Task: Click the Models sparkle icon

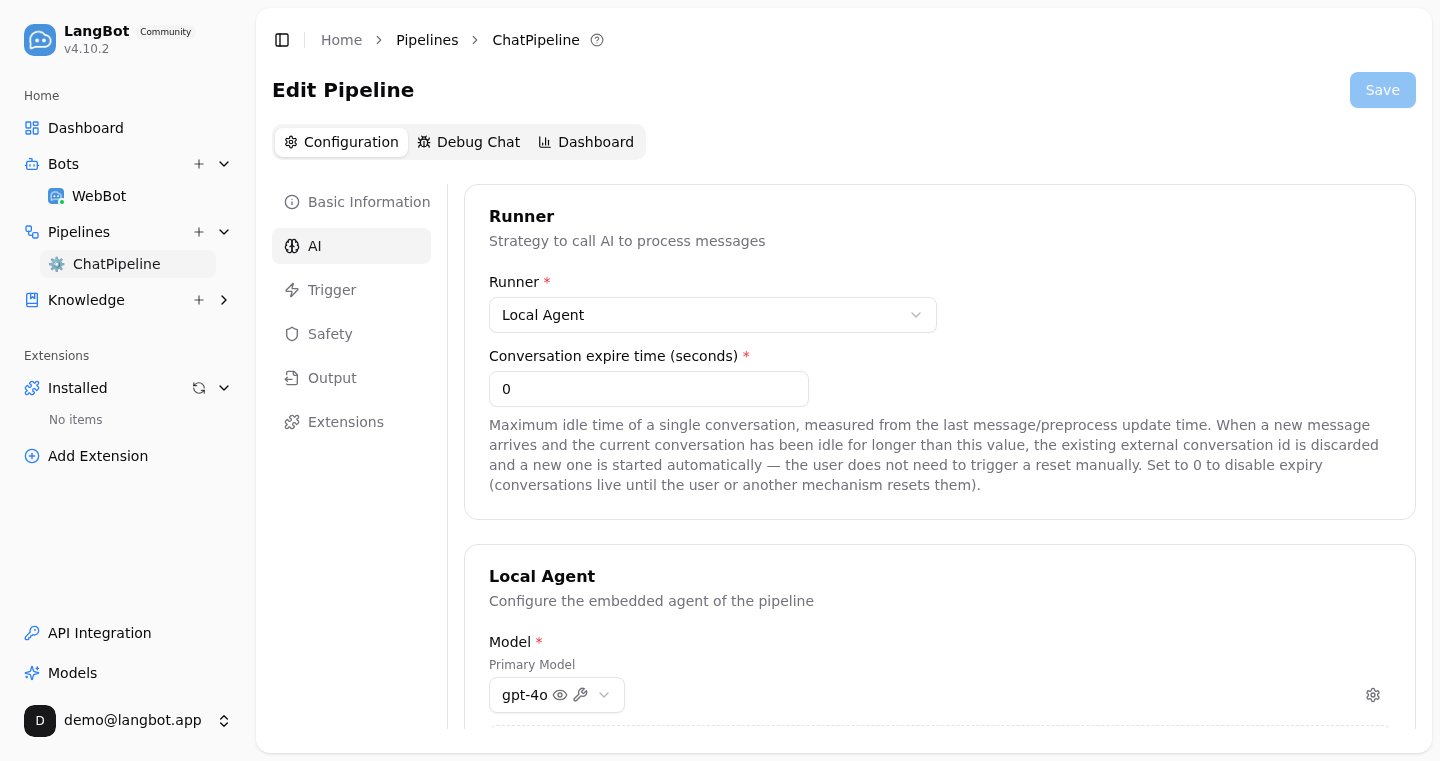Action: pos(32,673)
